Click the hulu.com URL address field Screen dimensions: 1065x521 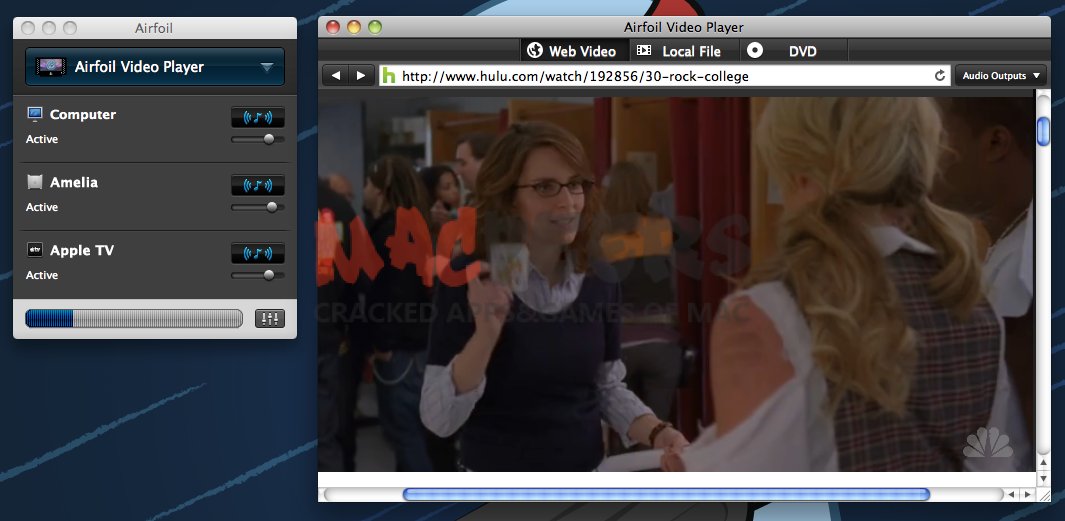click(x=665, y=75)
